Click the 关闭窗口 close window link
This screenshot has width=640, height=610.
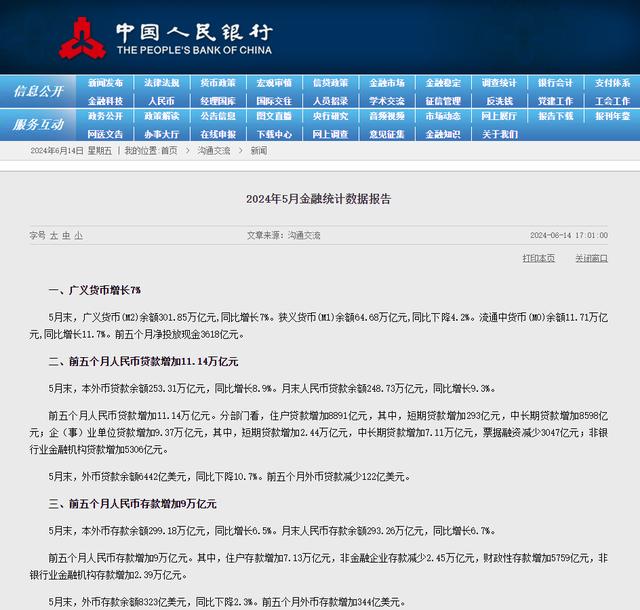tap(591, 258)
